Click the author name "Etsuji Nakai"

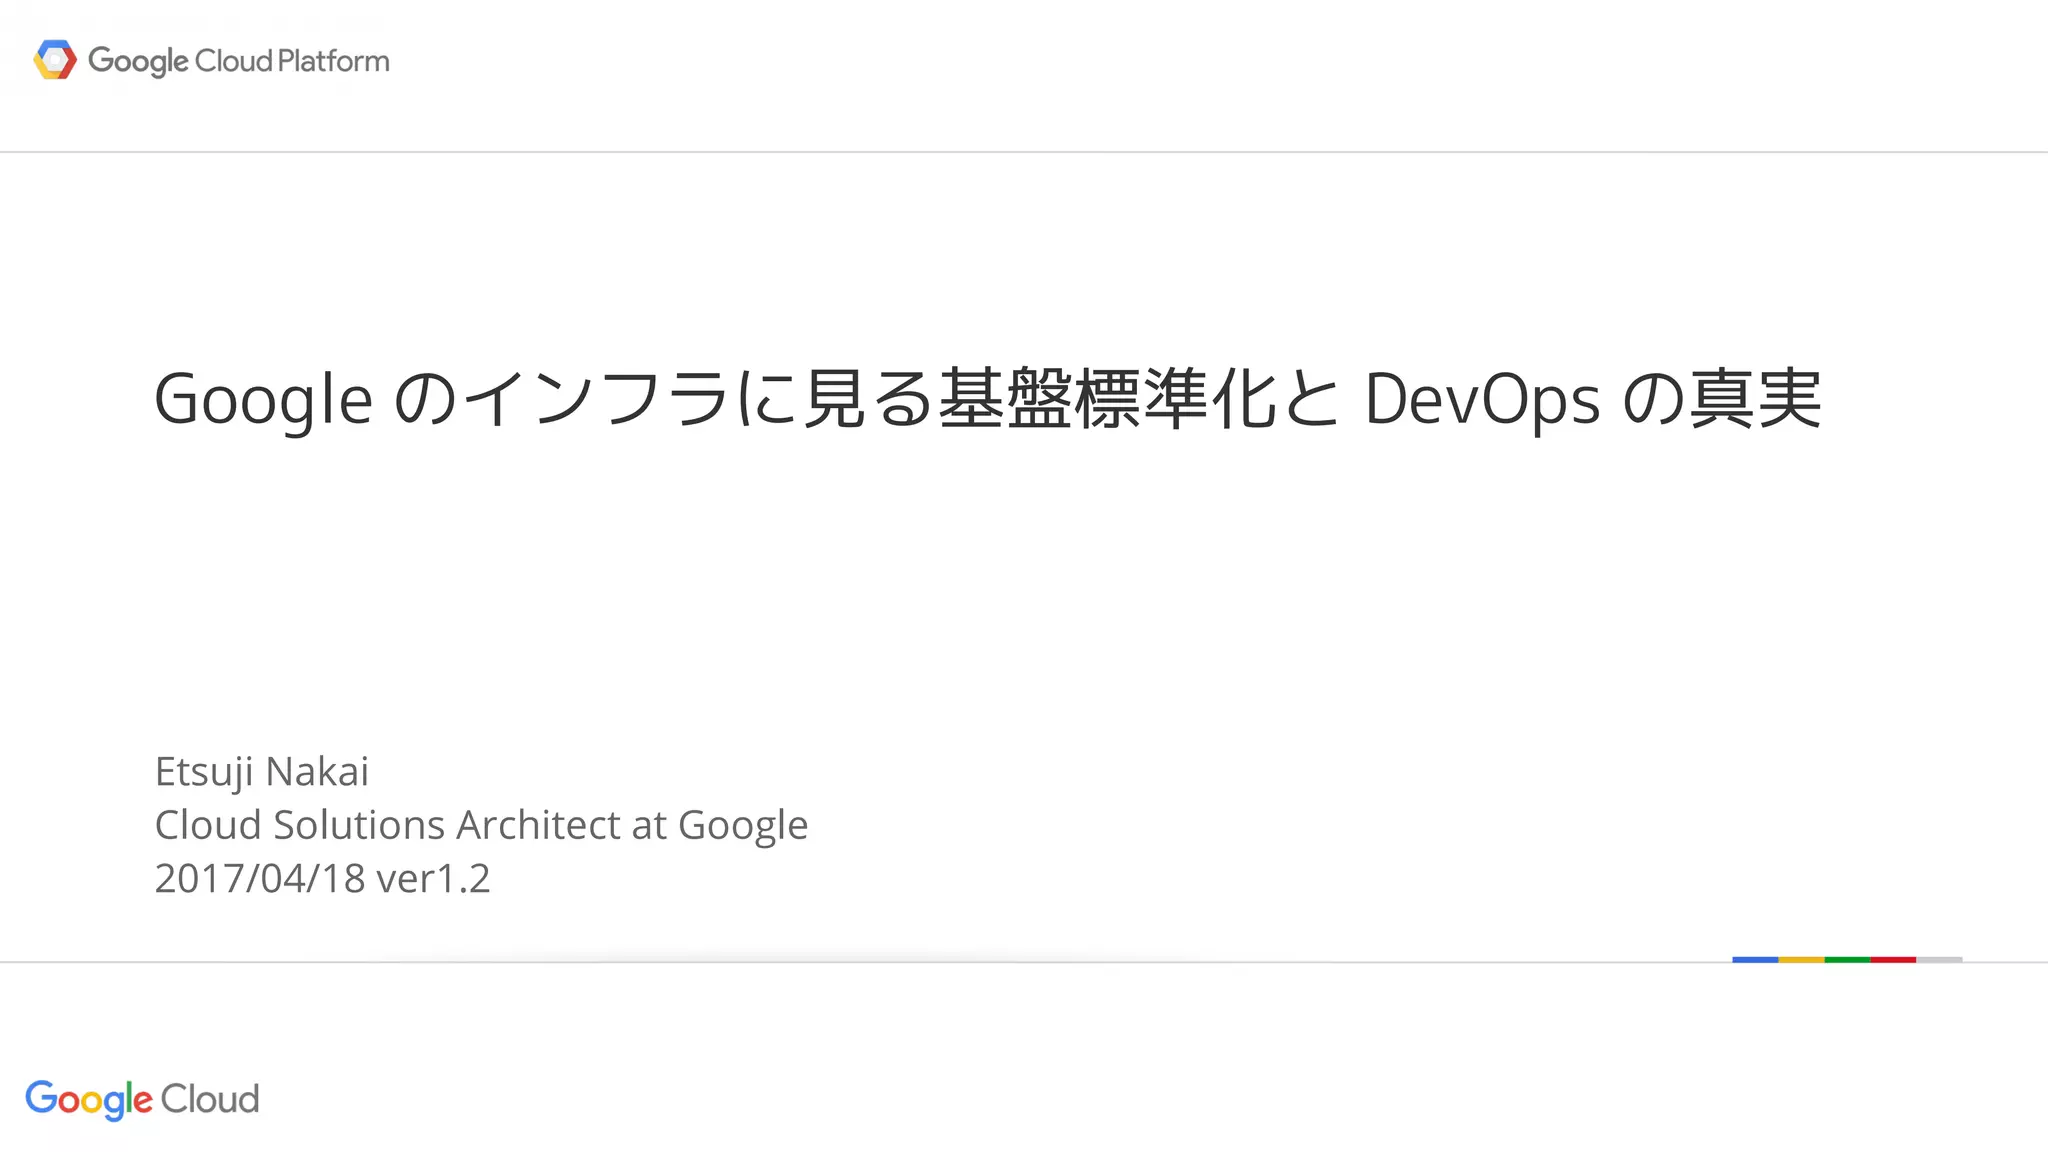(262, 772)
